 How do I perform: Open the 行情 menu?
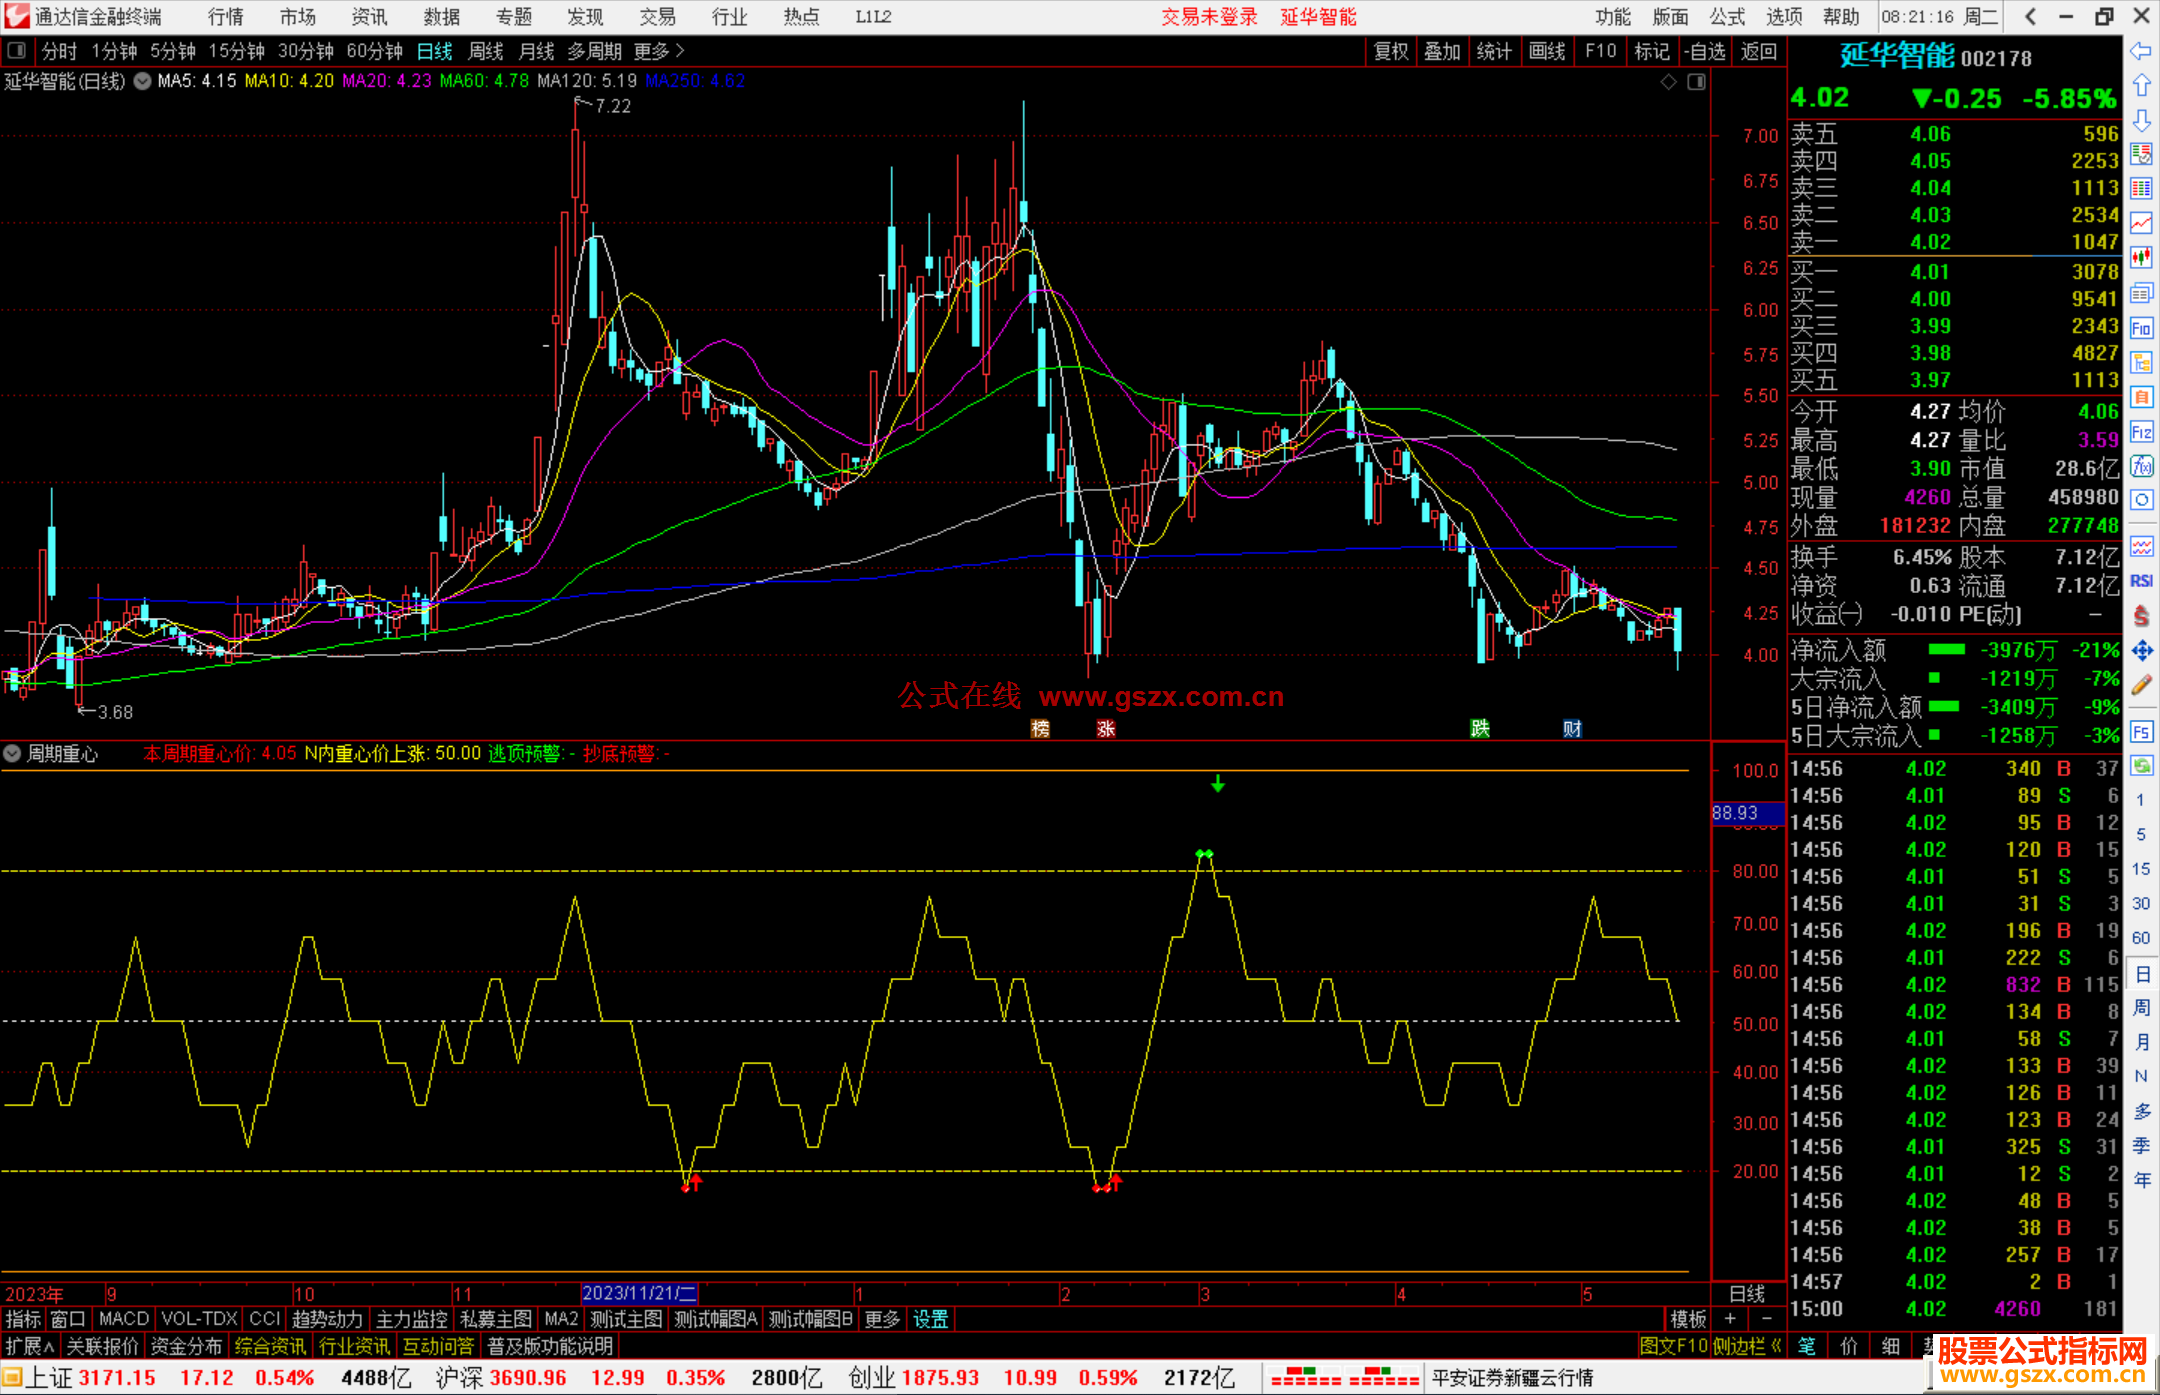(226, 17)
